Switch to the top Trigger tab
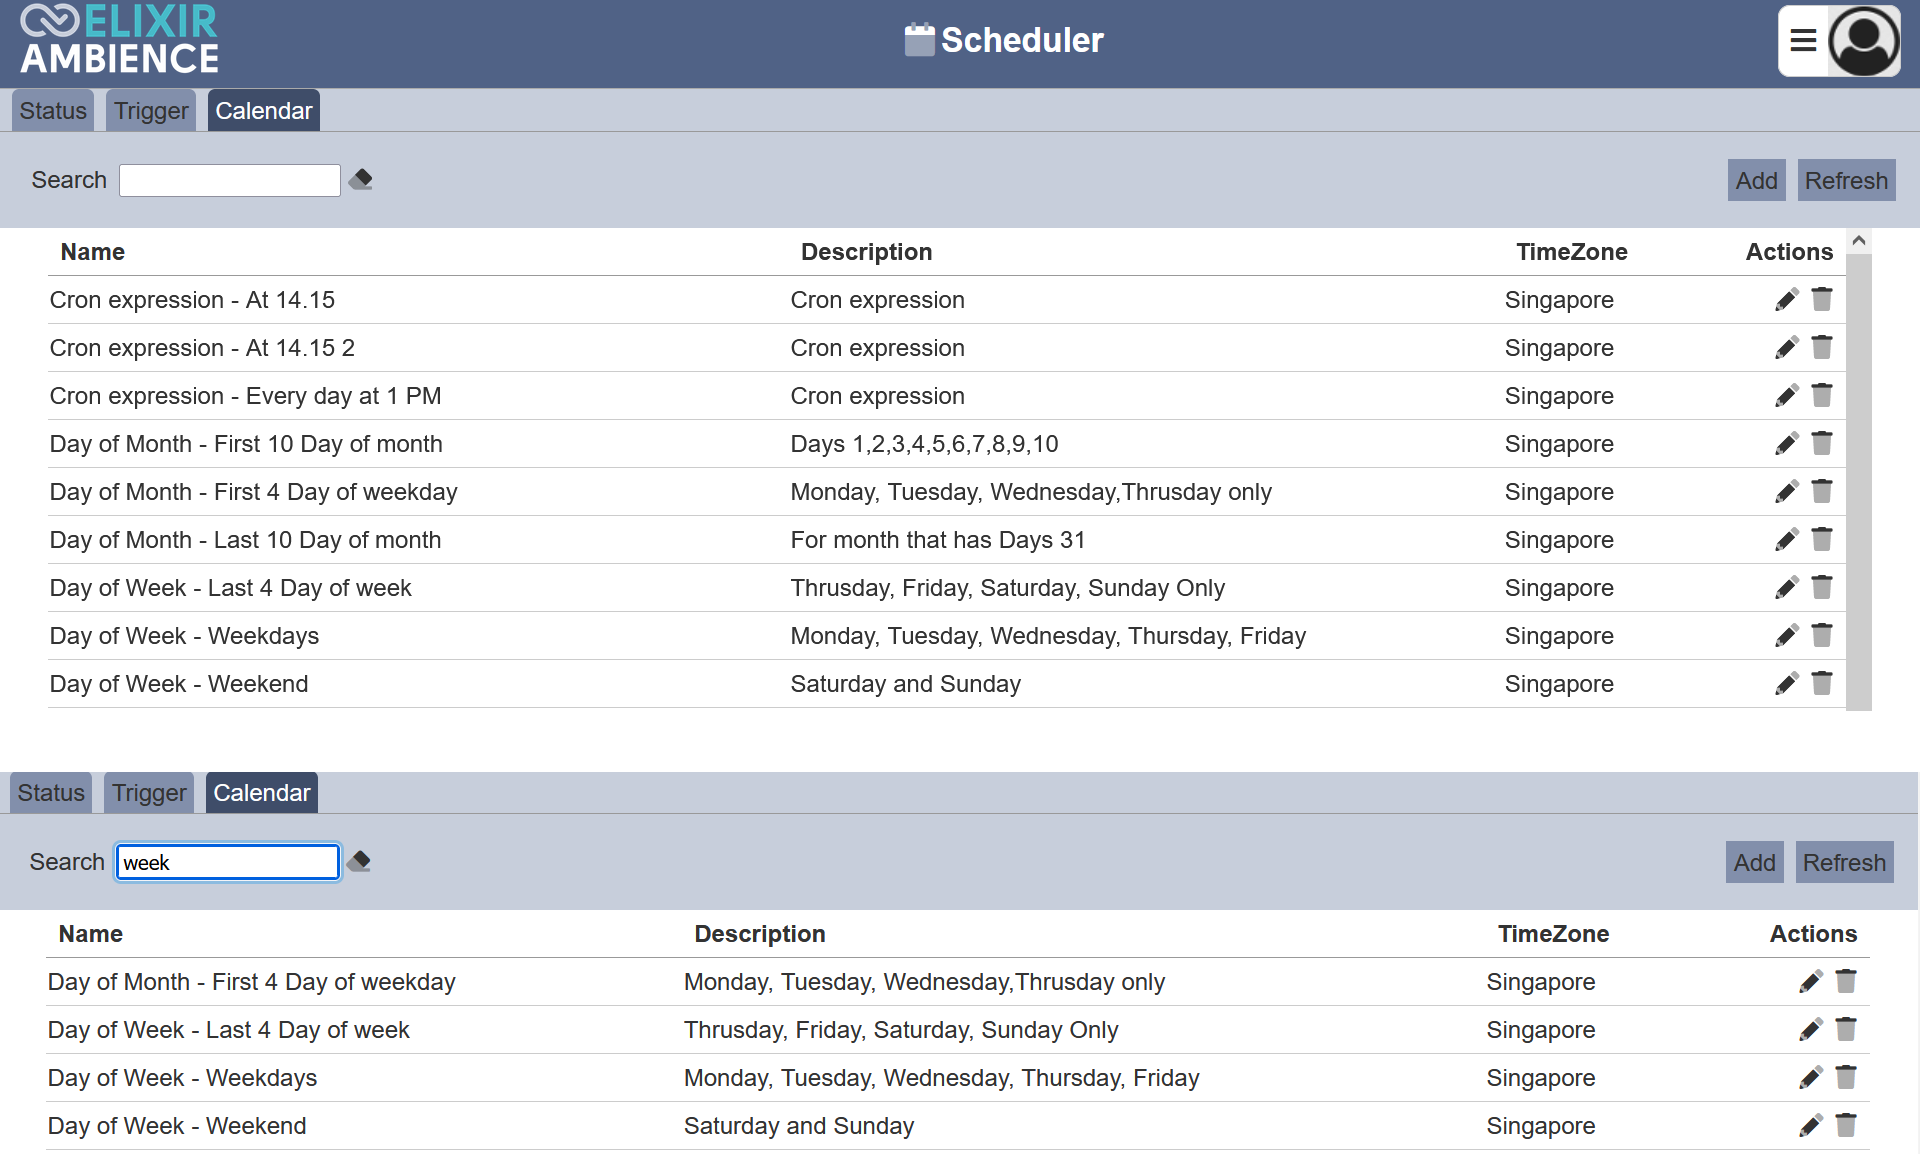Screen dimensions: 1920x1154 (x=151, y=111)
